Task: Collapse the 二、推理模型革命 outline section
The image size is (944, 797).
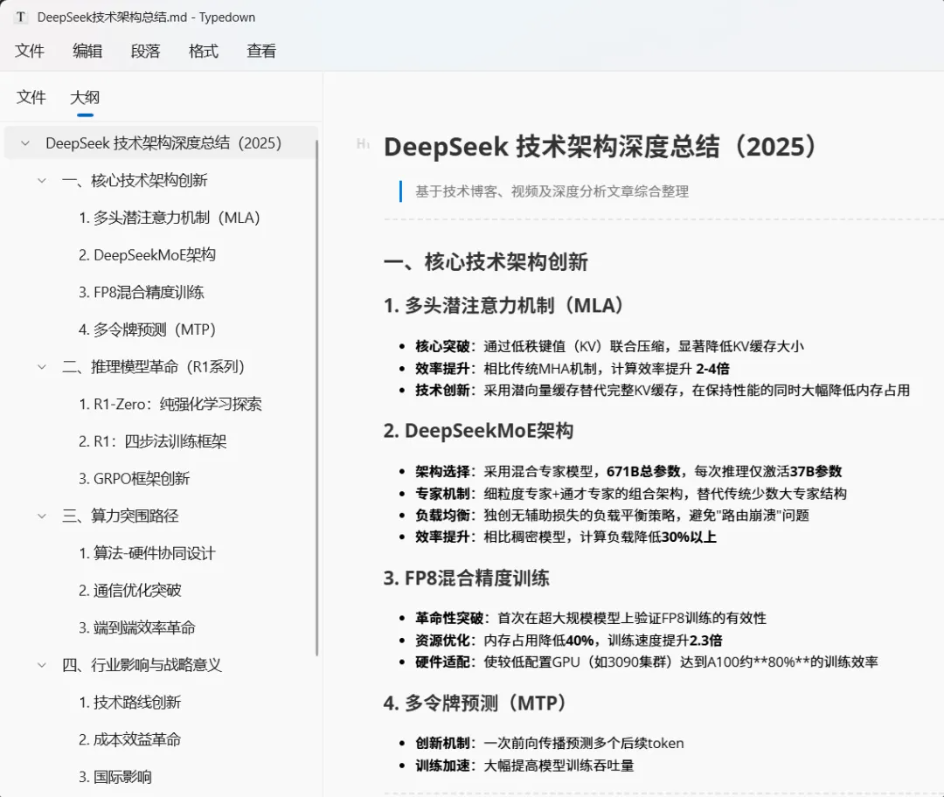Action: click(x=42, y=367)
